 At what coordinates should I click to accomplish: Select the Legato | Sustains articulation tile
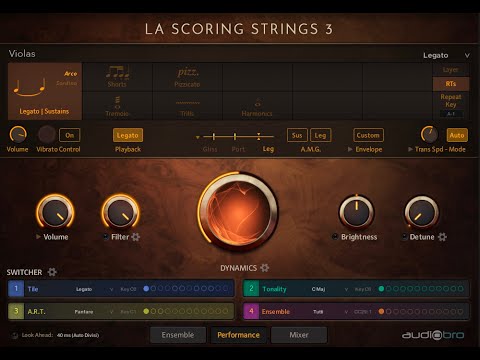click(x=45, y=91)
